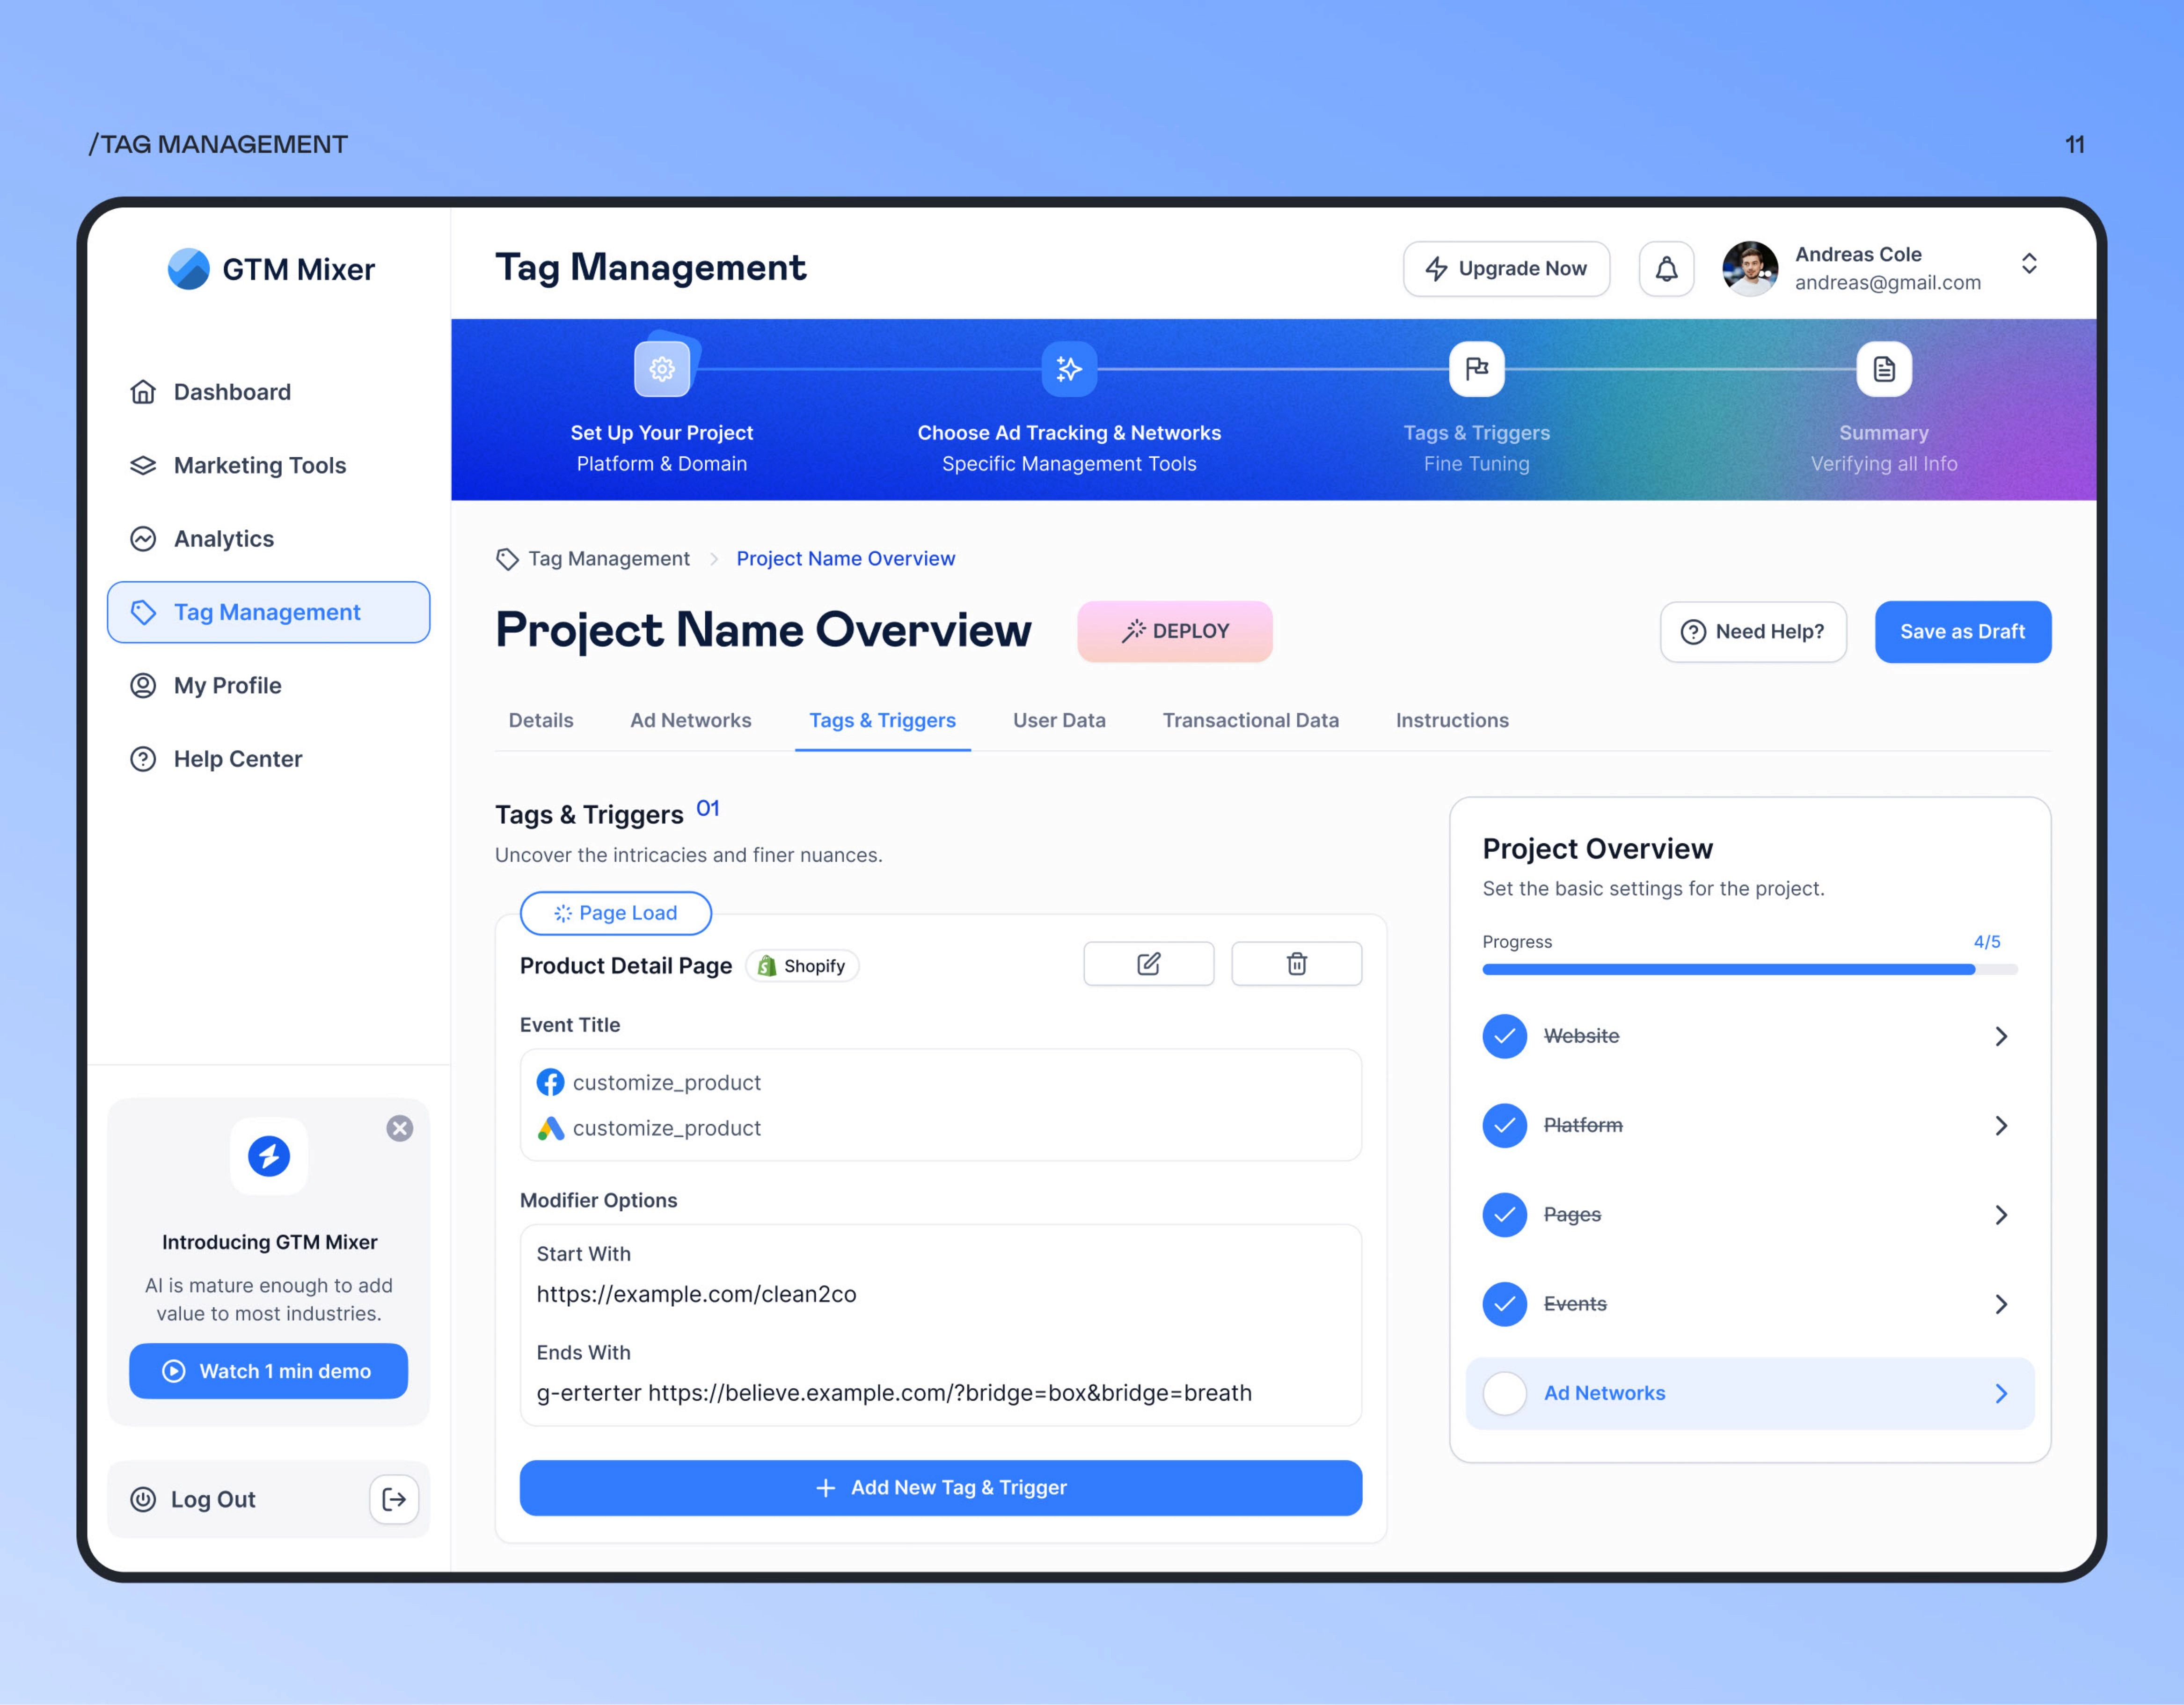Toggle the Events completed checkmark
Screen dimensions: 2184x1705
1504,1304
